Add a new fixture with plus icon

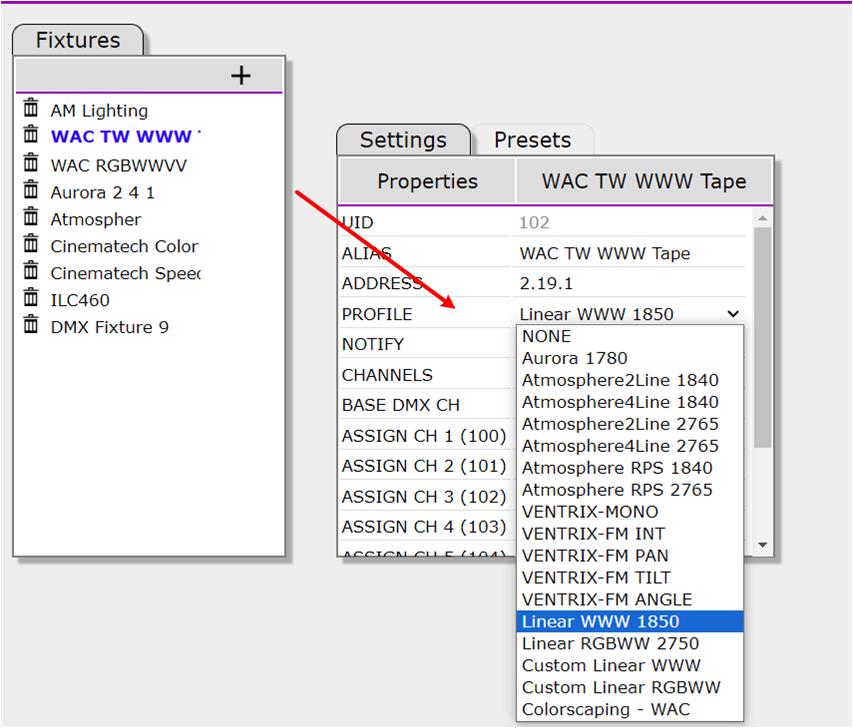pos(240,75)
